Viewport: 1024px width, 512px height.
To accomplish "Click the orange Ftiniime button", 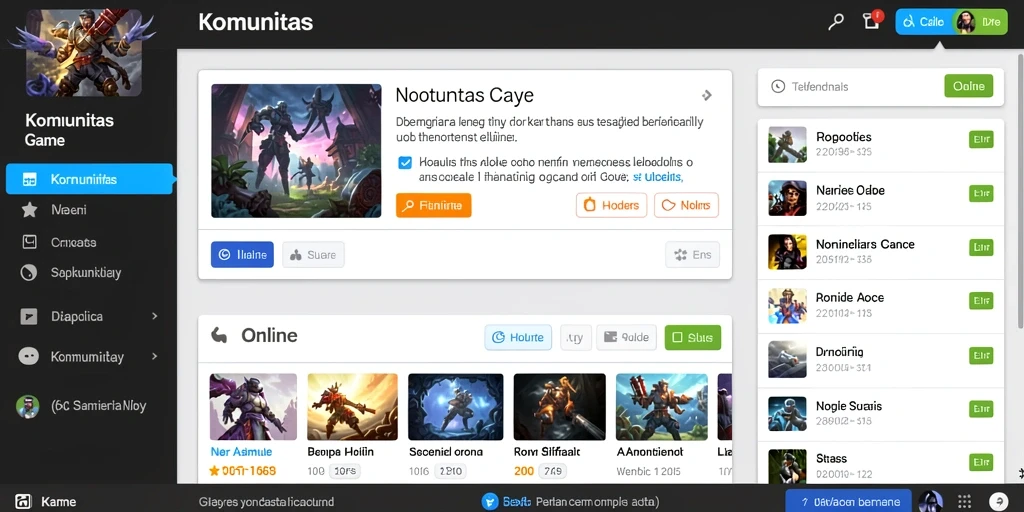I will coord(434,205).
